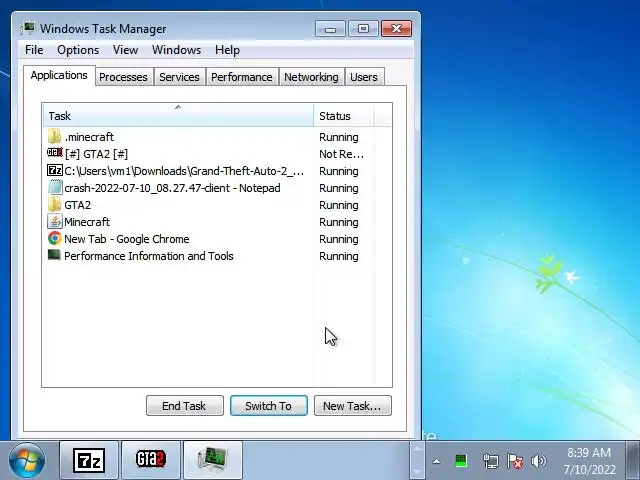640x480 pixels.
Task: Click the Show desktop strip
Action: [633, 460]
